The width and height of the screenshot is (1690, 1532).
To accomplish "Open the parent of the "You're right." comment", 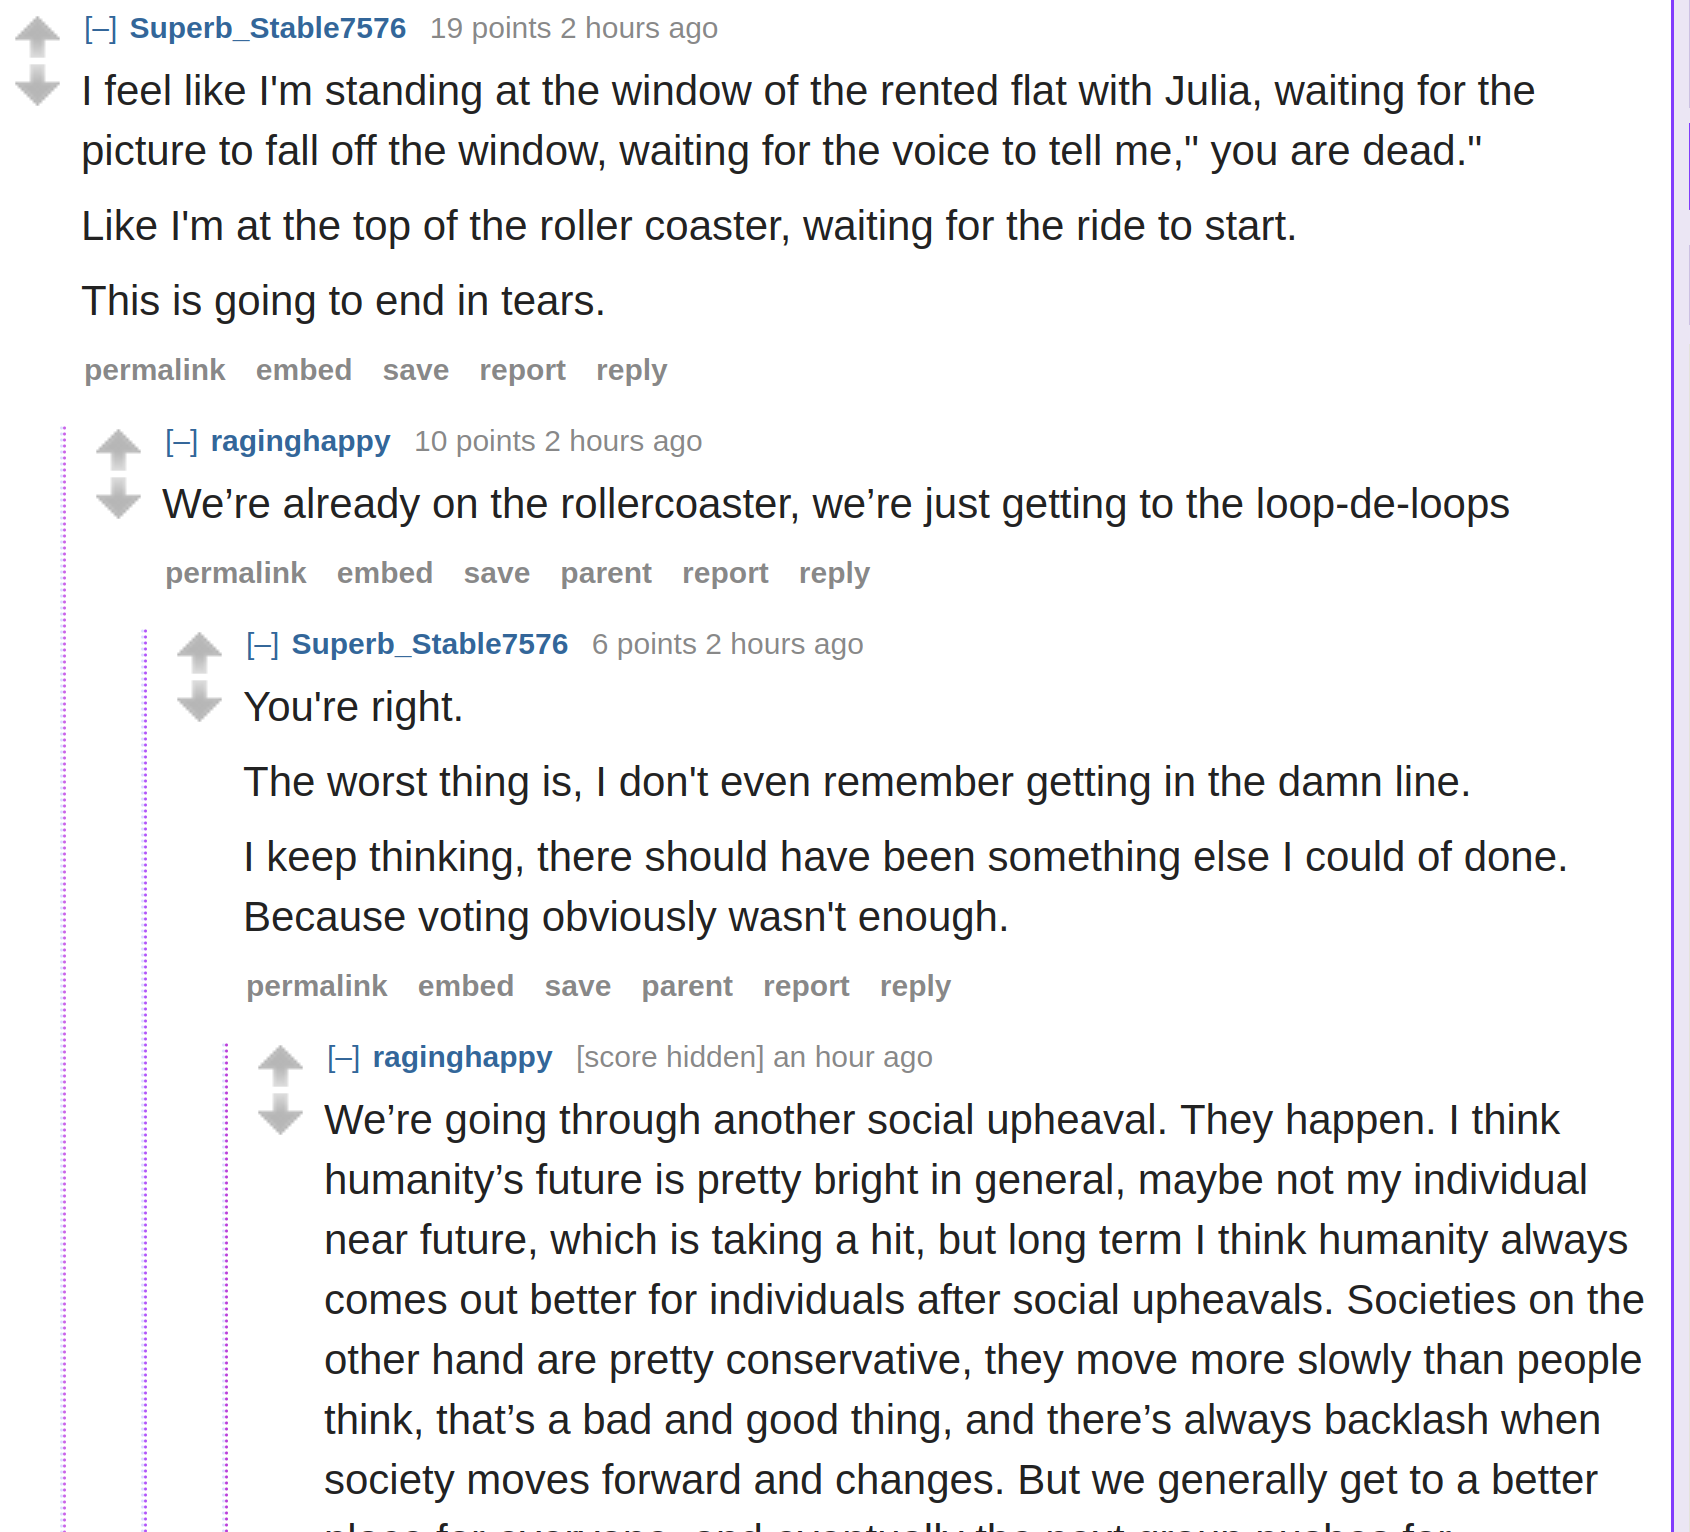I will 687,986.
